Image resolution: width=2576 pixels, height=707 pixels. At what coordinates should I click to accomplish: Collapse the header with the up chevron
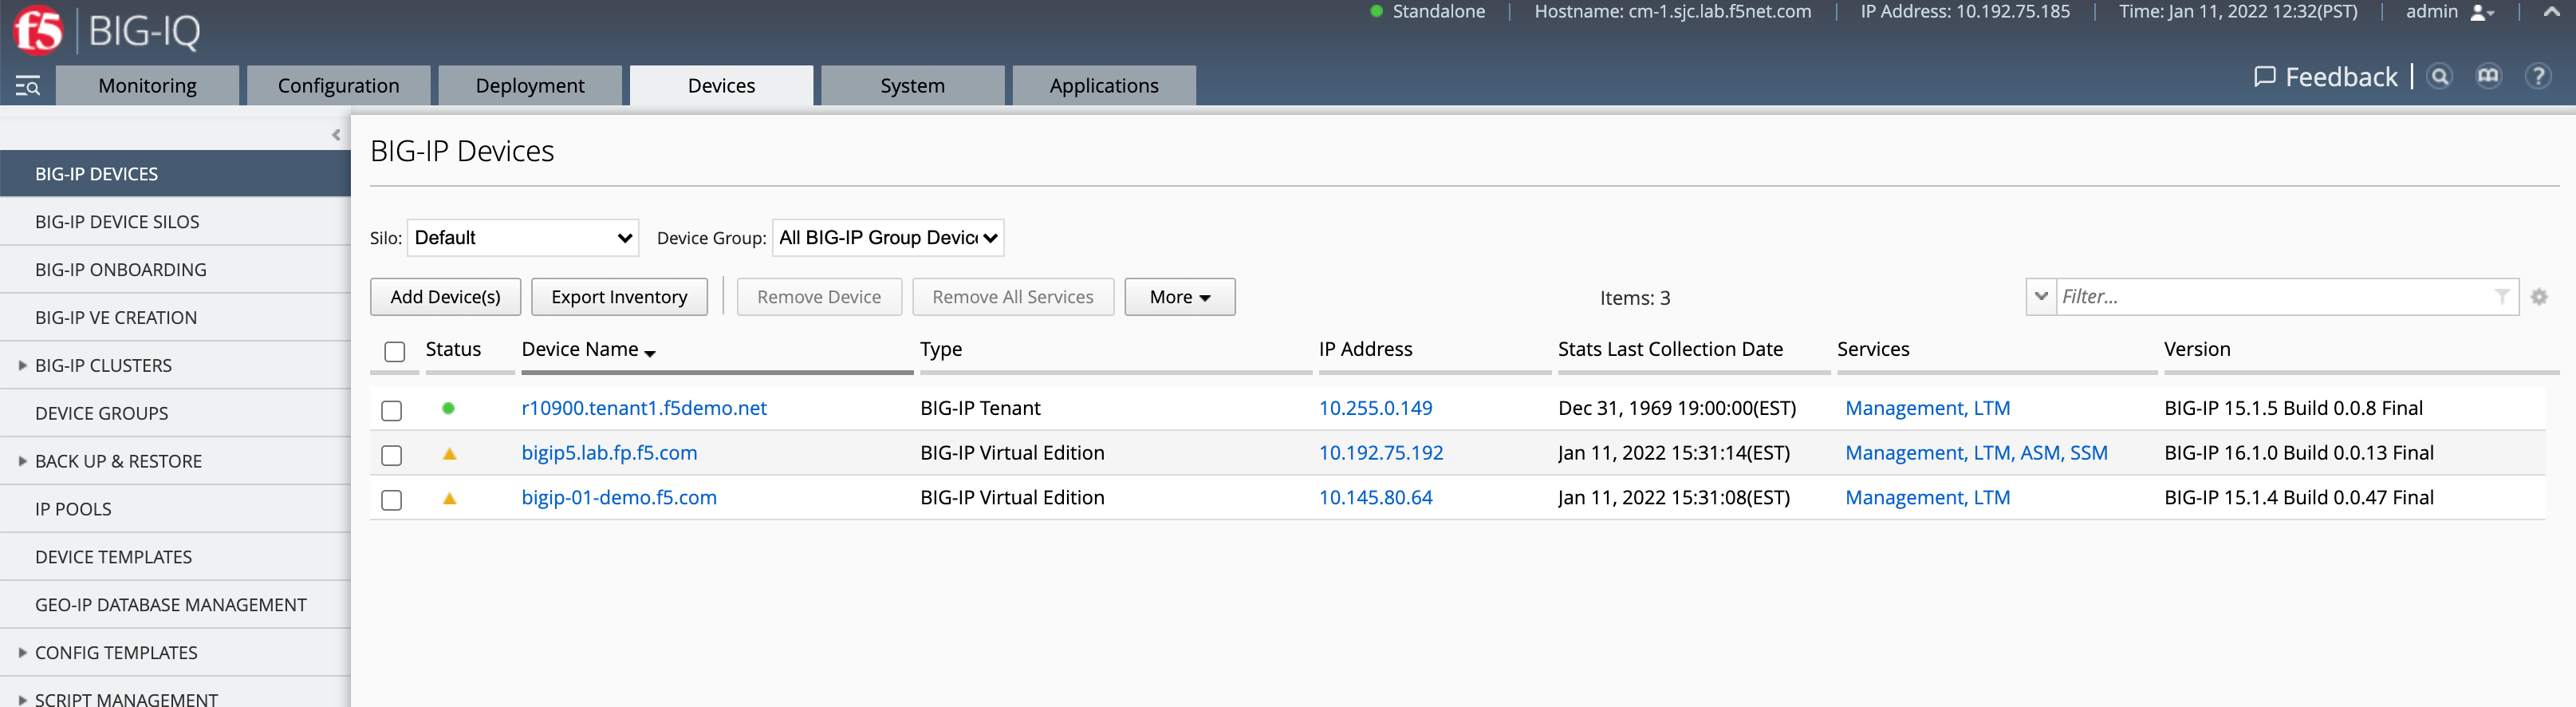coord(2551,12)
